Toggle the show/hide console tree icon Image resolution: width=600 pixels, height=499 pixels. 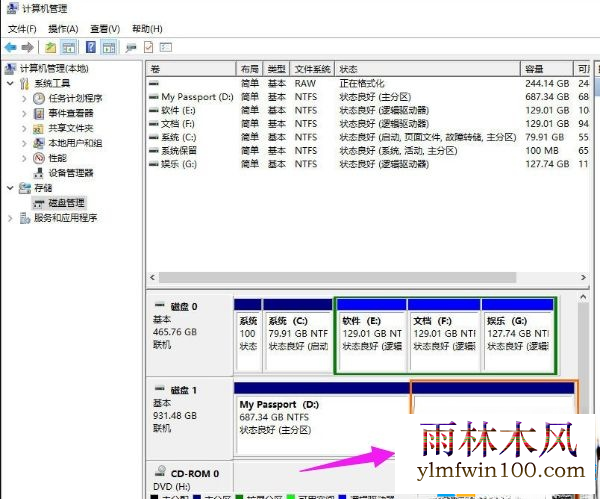click(x=69, y=47)
